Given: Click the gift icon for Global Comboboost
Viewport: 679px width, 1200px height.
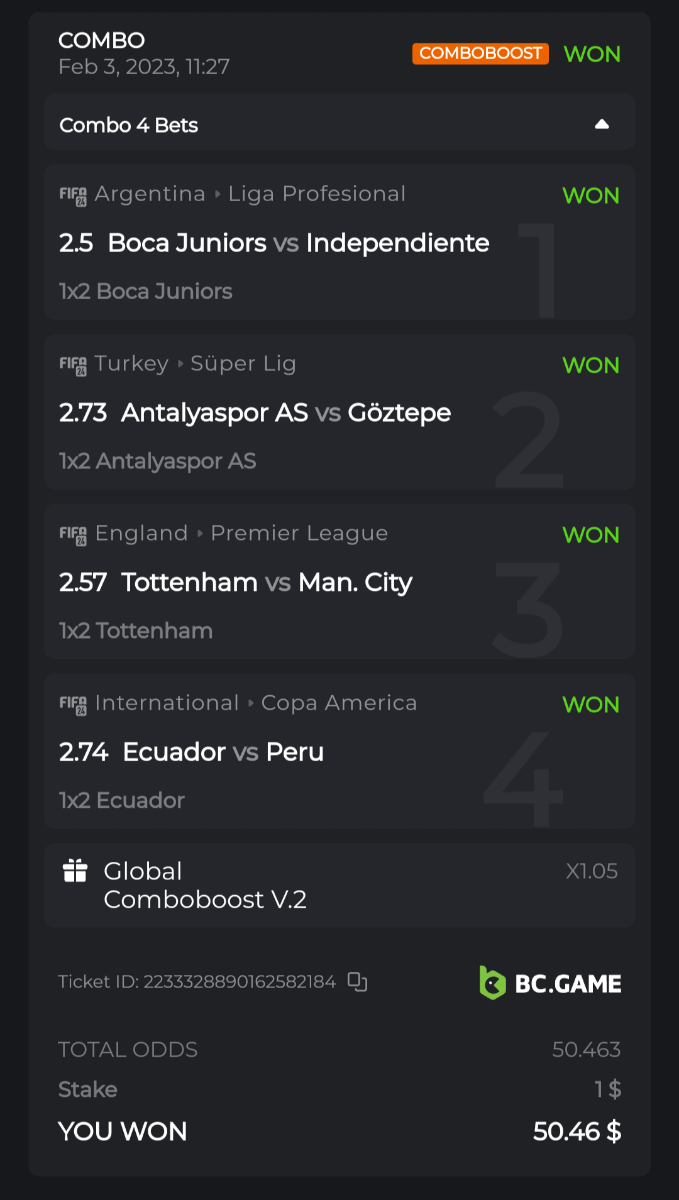Looking at the screenshot, I should coord(76,871).
